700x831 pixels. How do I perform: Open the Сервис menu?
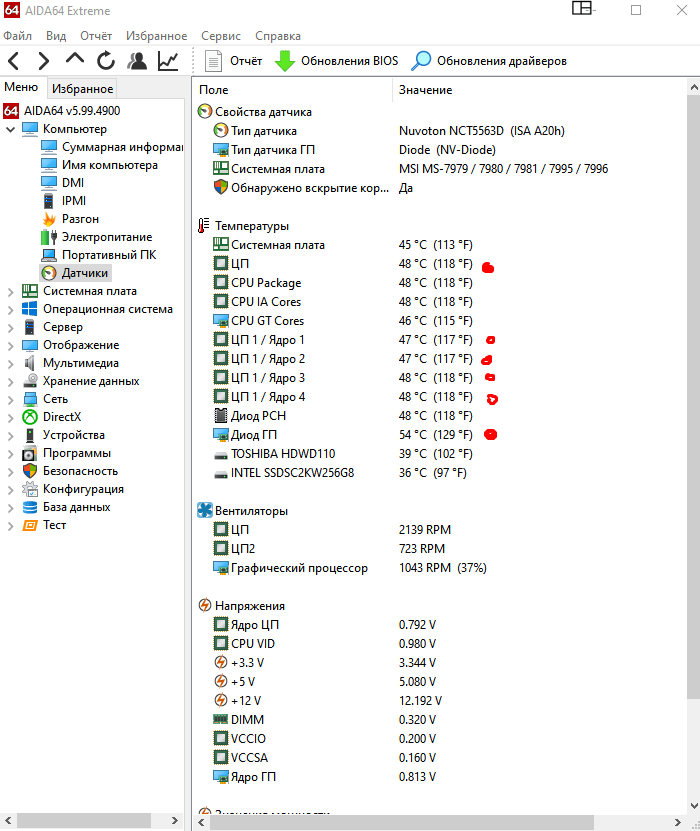point(220,36)
